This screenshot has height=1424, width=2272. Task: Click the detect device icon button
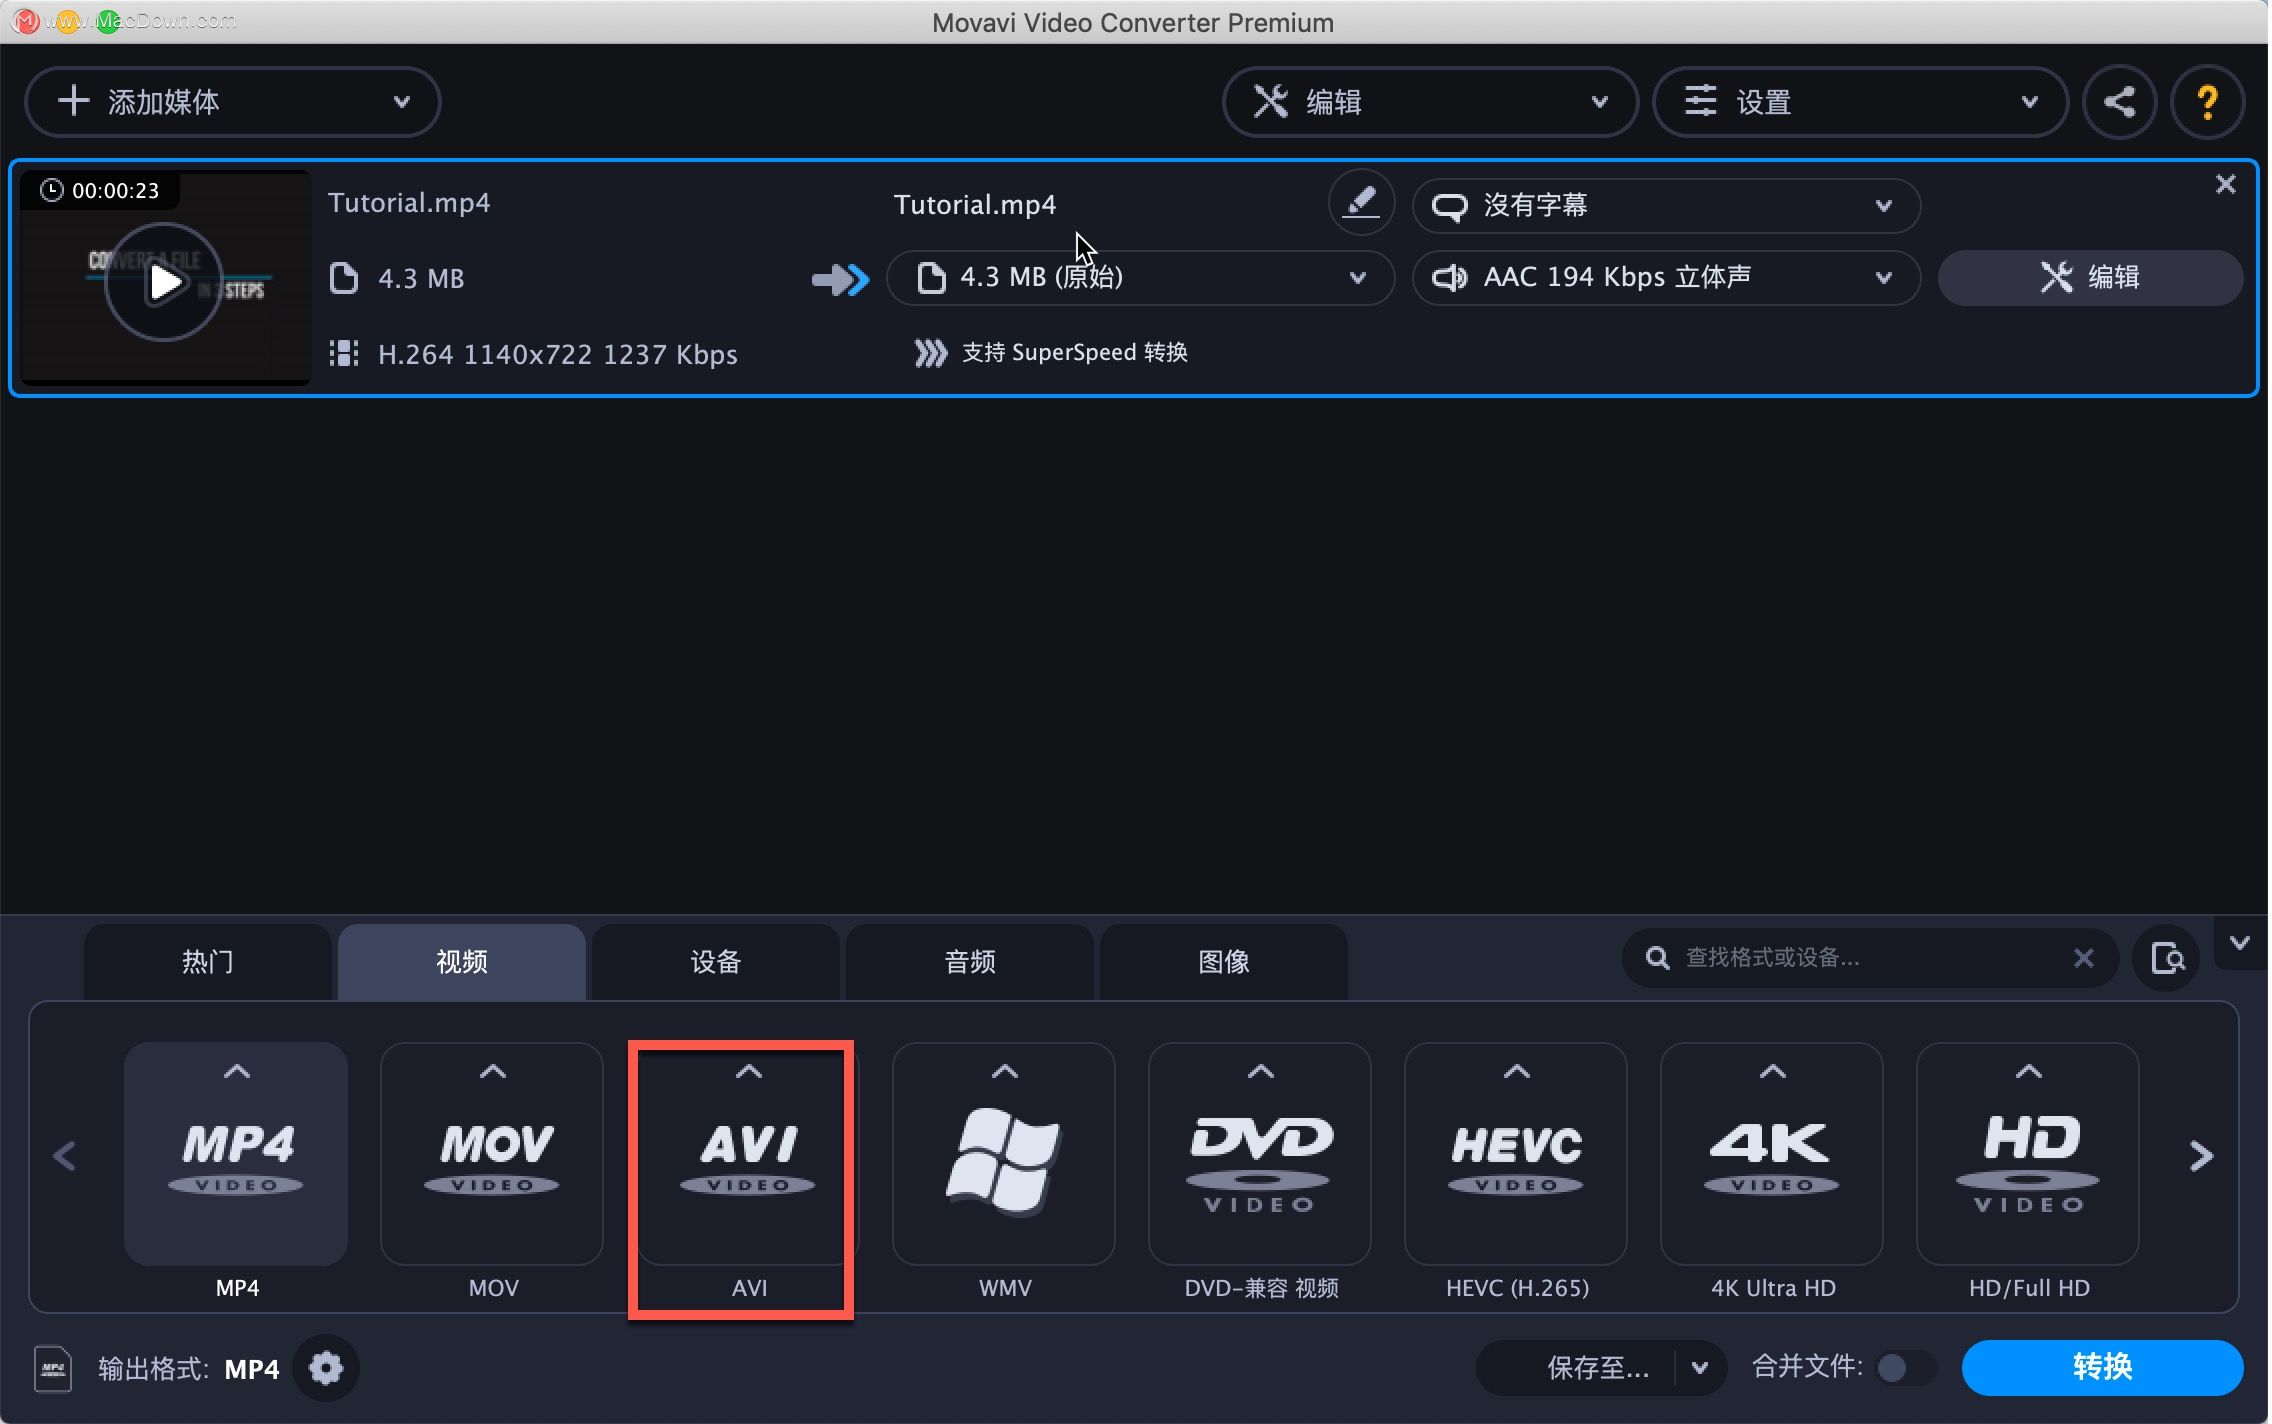pos(2167,958)
